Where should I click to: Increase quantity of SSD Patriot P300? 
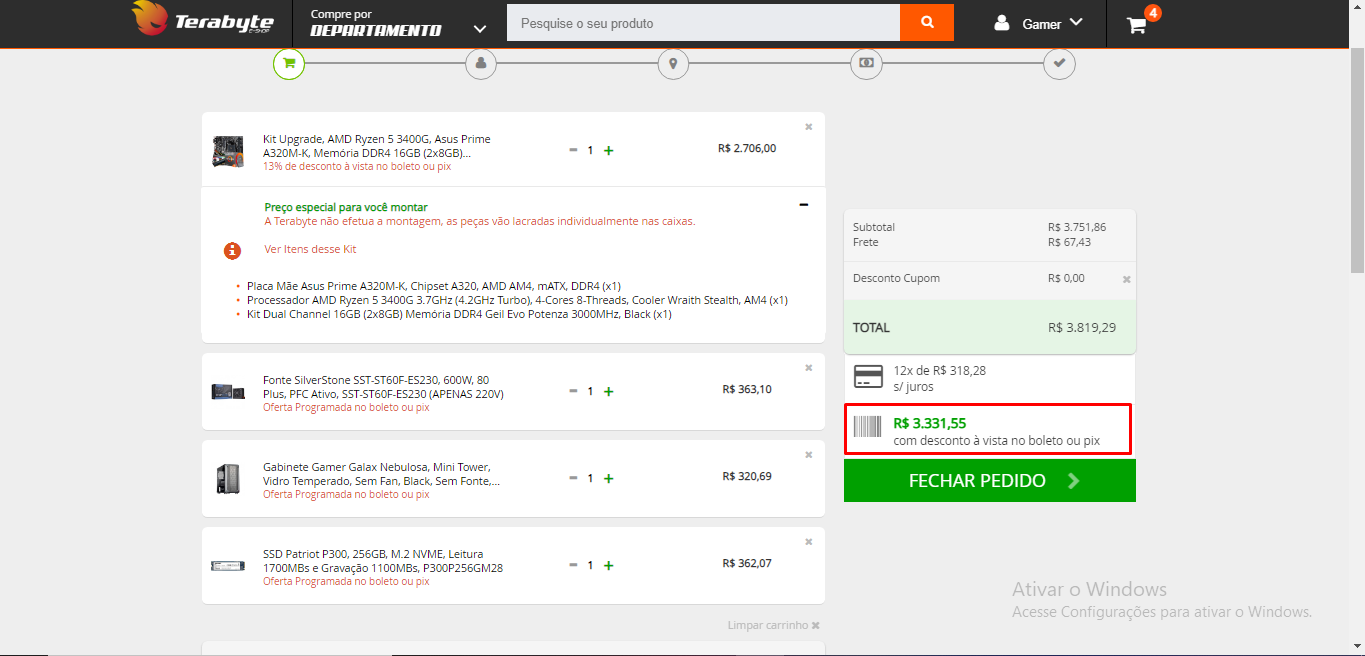[609, 565]
